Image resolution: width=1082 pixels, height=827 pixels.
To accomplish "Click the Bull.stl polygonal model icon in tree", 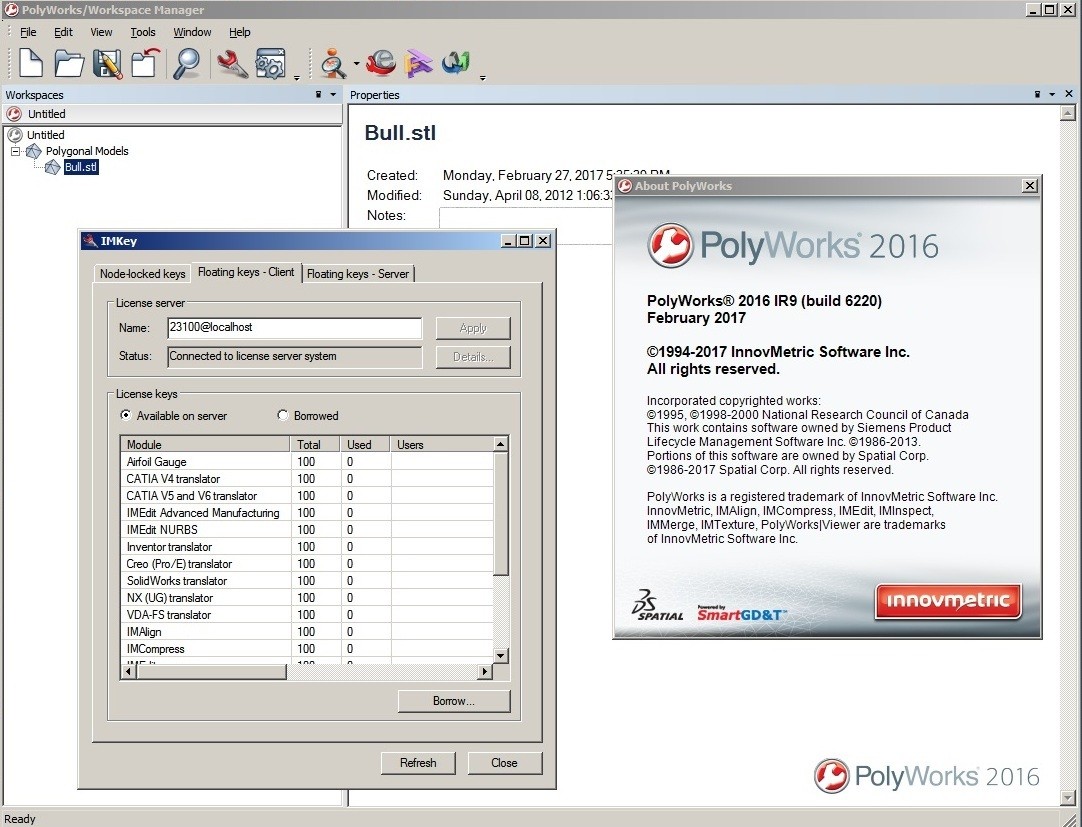I will 52,167.
